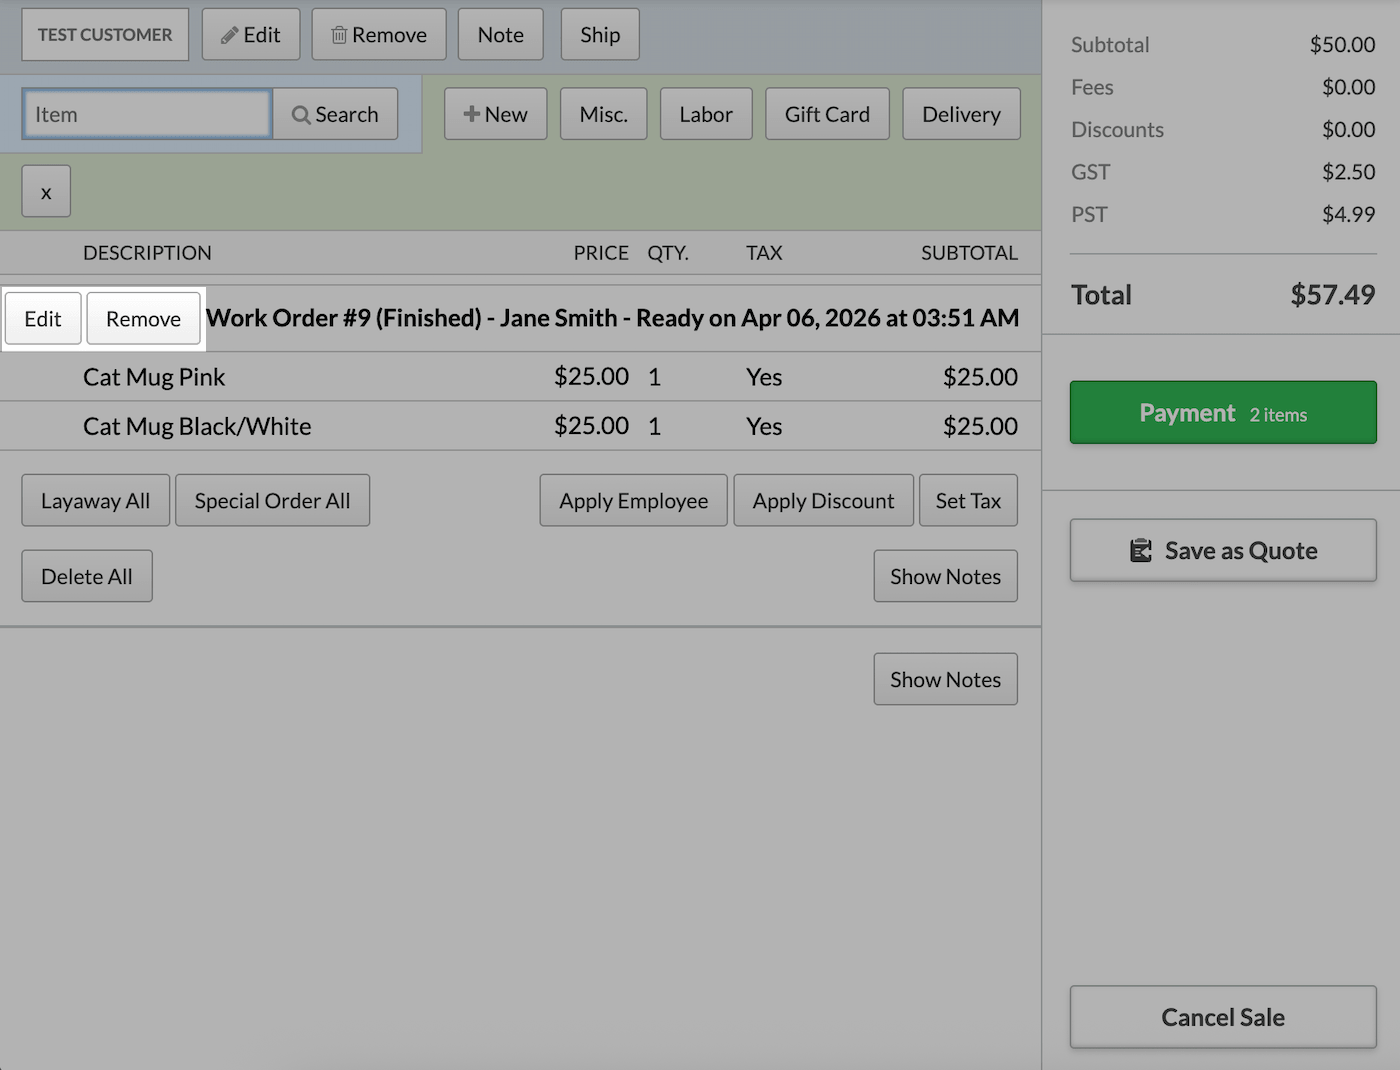Remove Work Order #9 from the sale

pos(144,319)
